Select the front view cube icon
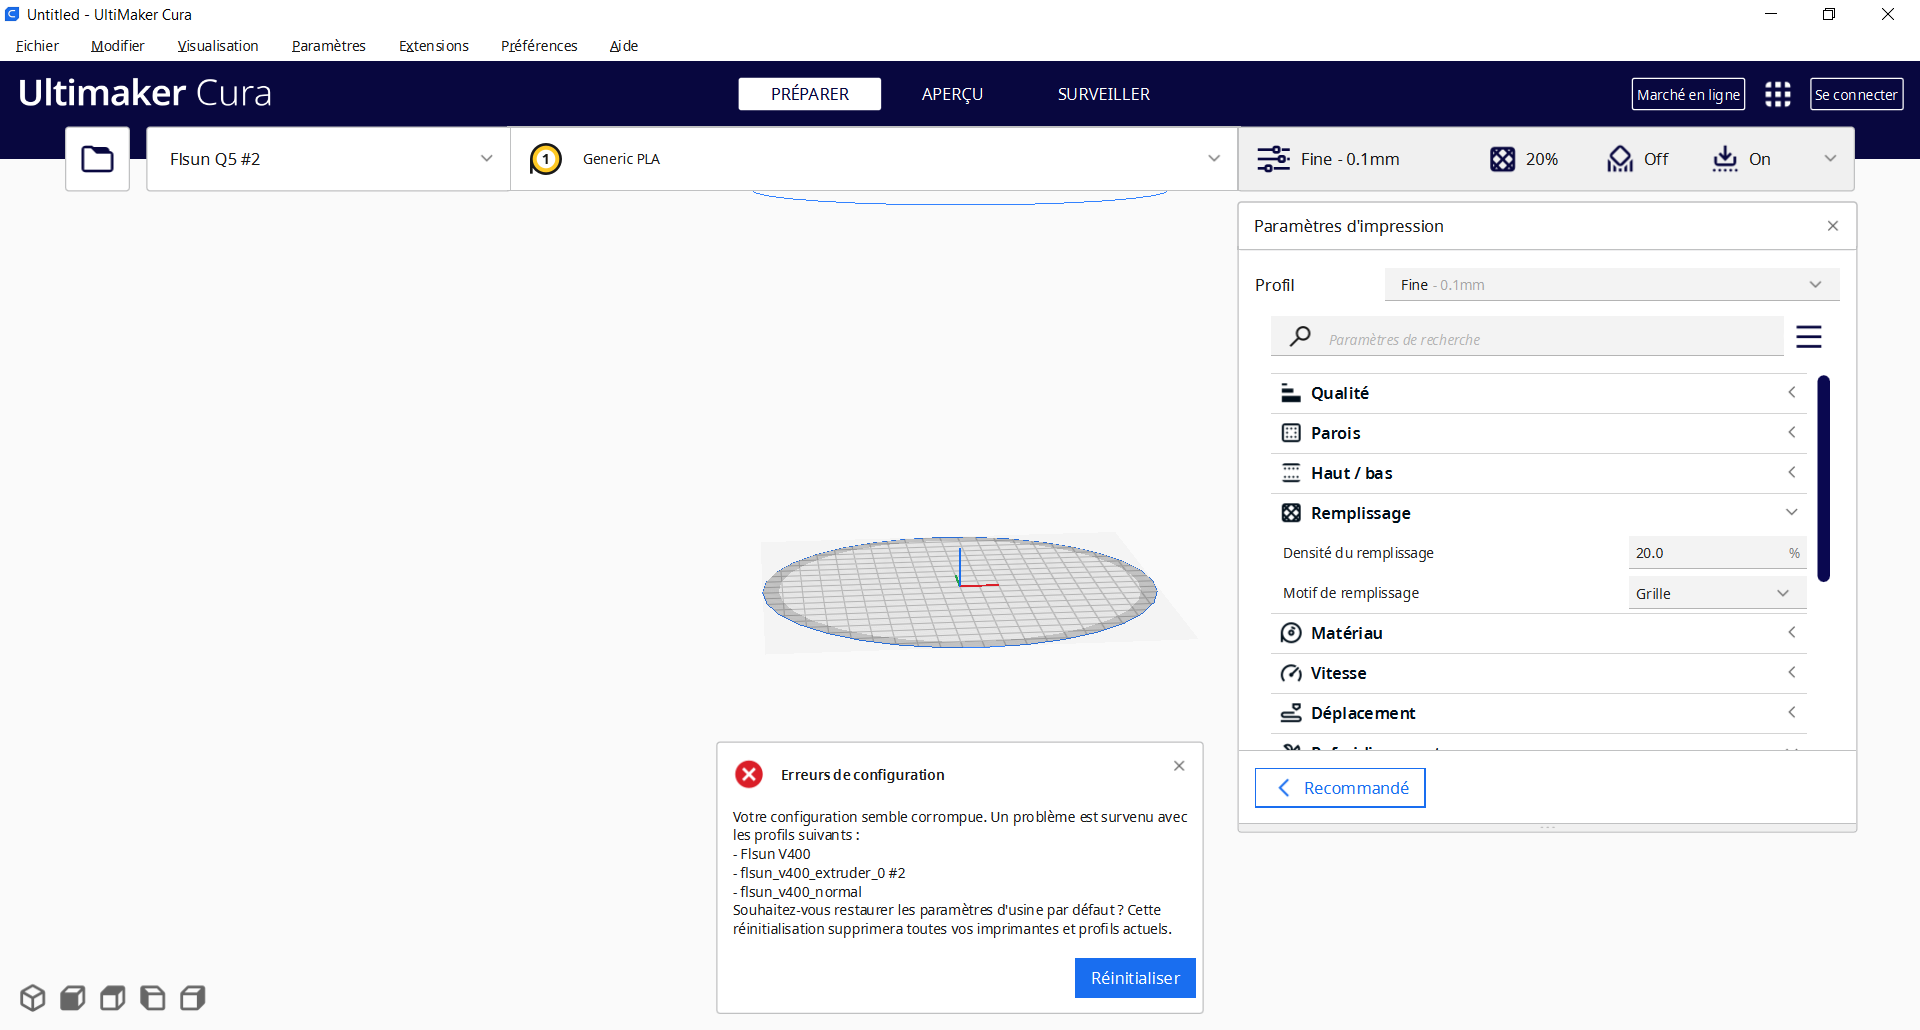Viewport: 1920px width, 1030px height. pyautogui.click(x=73, y=998)
